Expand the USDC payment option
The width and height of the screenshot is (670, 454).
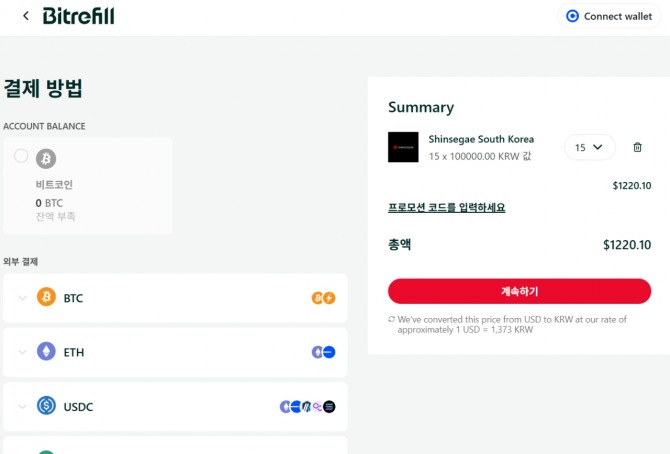click(x=22, y=406)
